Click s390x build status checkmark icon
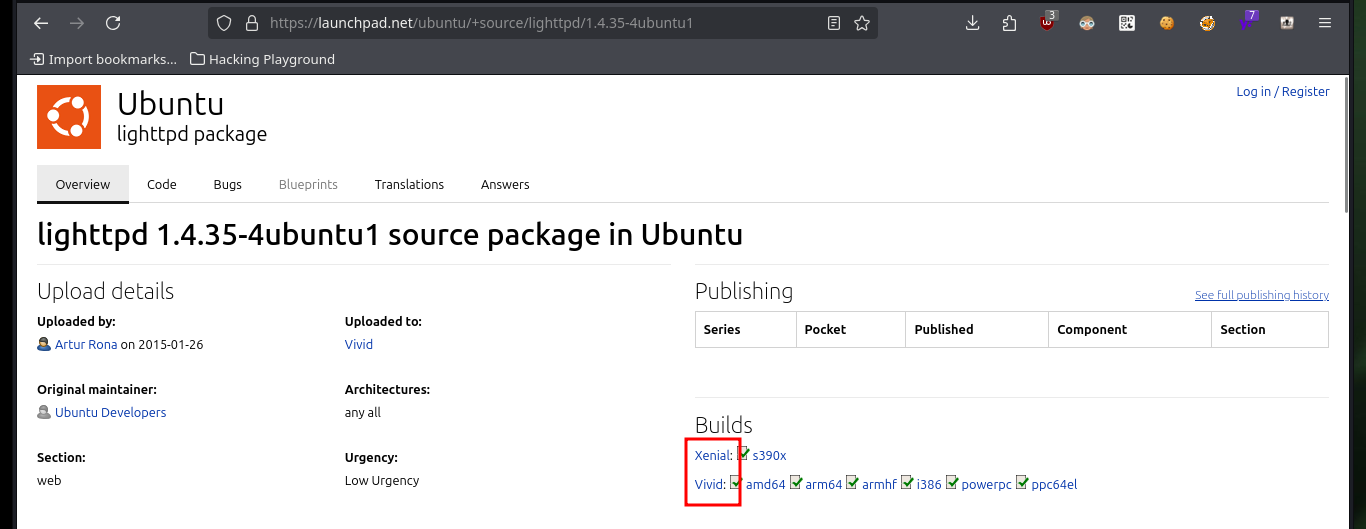This screenshot has height=529, width=1366. click(744, 454)
